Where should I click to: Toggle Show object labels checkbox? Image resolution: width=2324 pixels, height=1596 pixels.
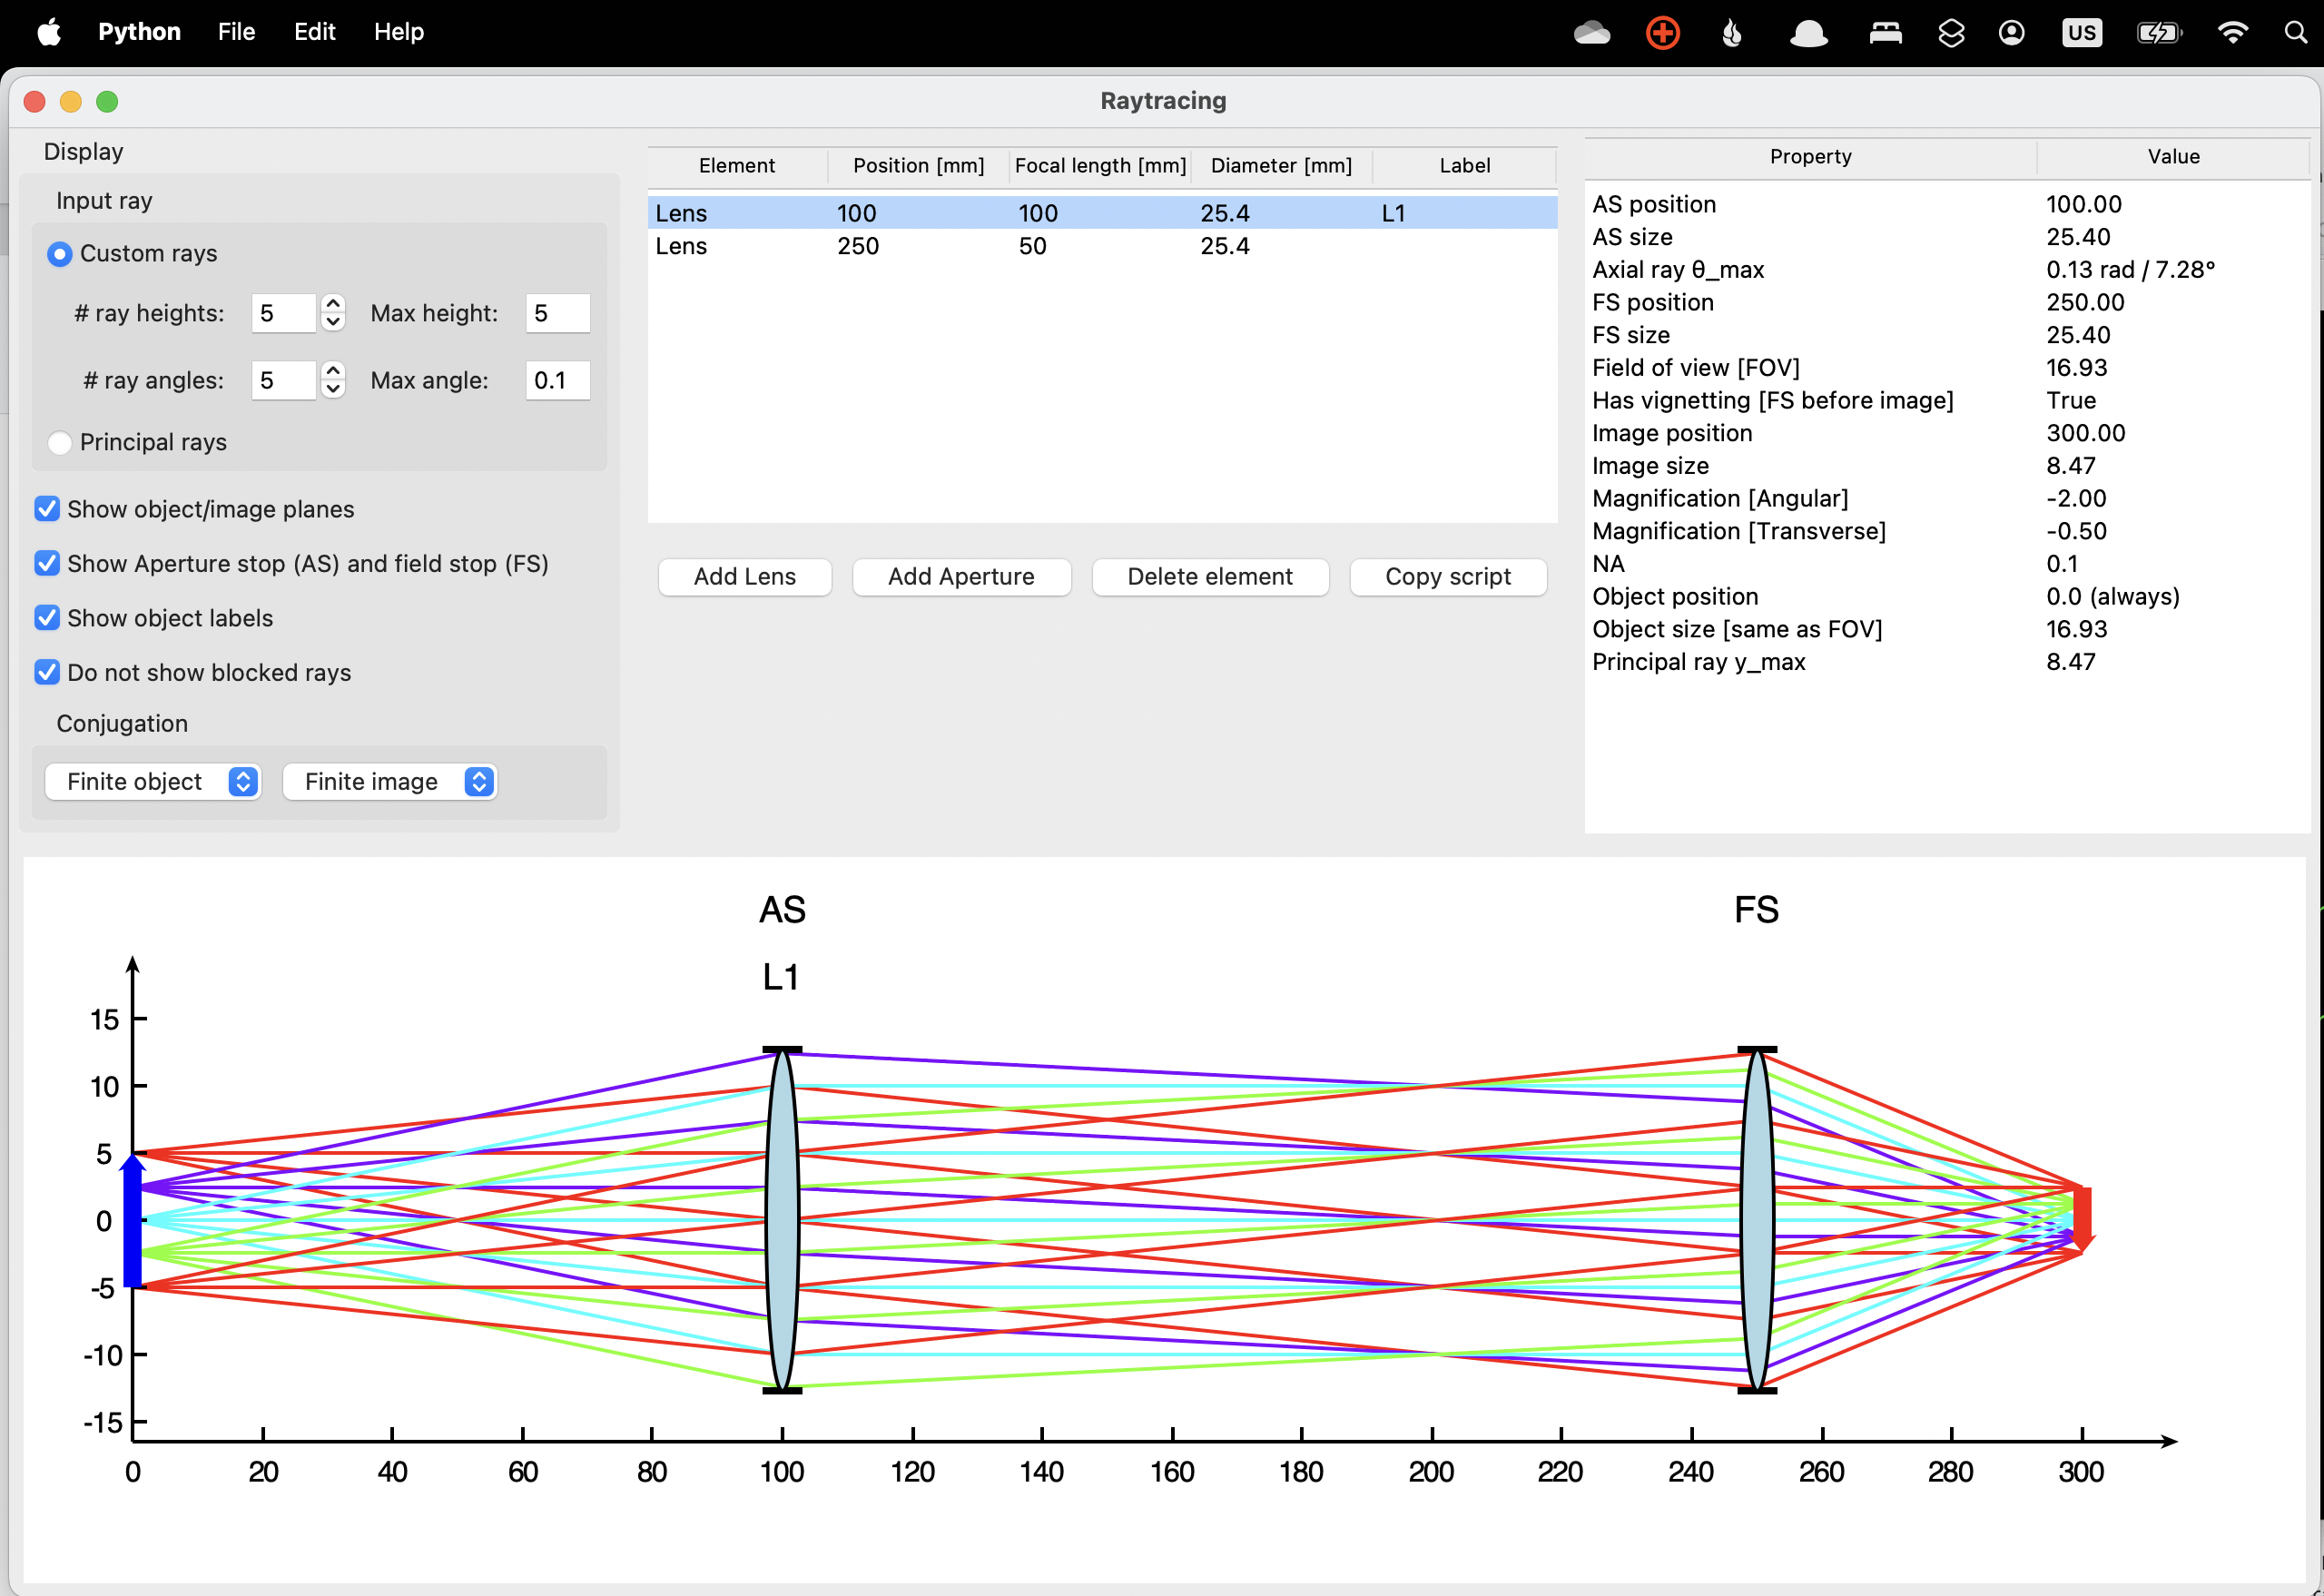47,618
